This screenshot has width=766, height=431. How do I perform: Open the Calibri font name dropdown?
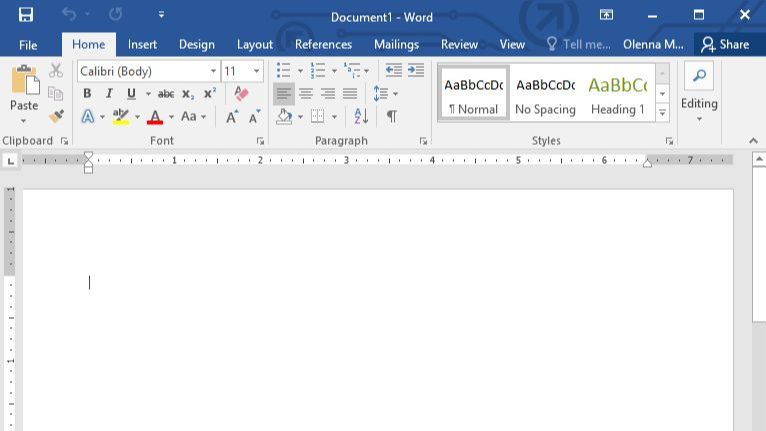(213, 71)
